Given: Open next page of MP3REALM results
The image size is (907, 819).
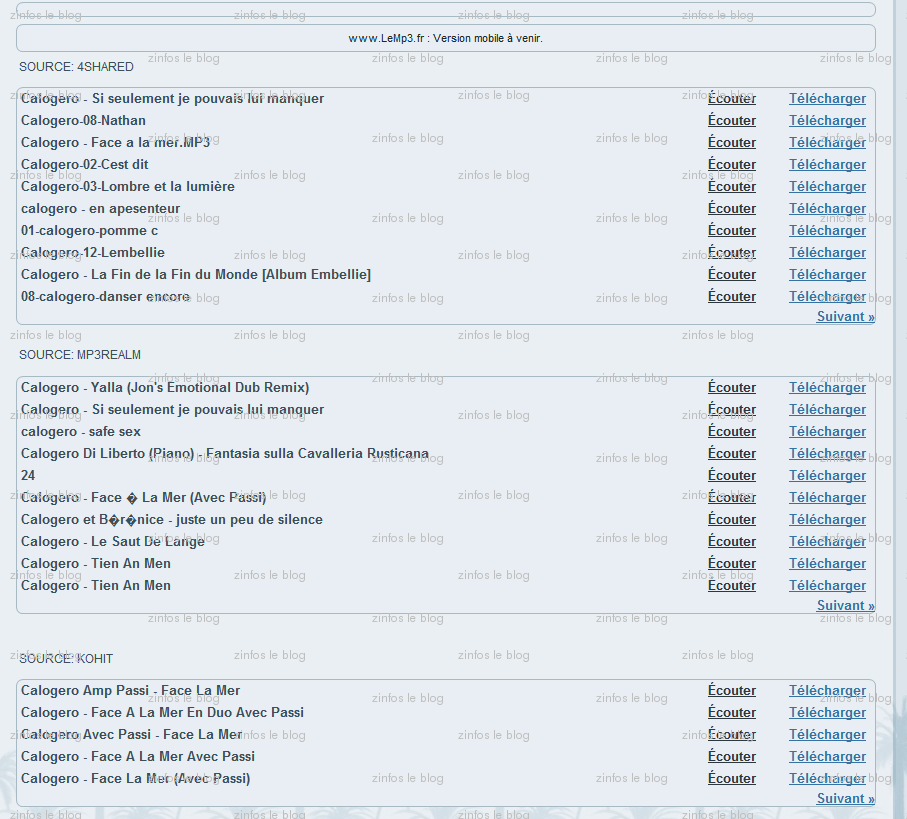Looking at the screenshot, I should point(845,605).
